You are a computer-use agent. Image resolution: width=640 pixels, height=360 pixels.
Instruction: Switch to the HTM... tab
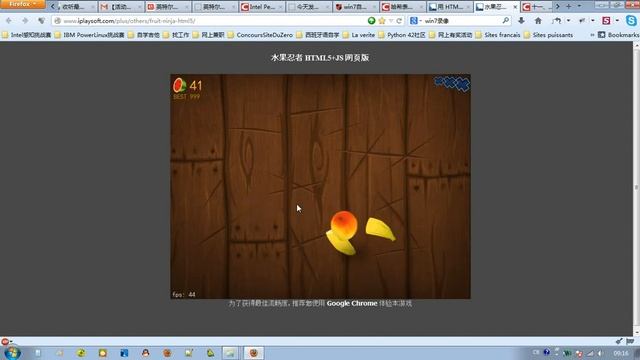click(x=449, y=7)
